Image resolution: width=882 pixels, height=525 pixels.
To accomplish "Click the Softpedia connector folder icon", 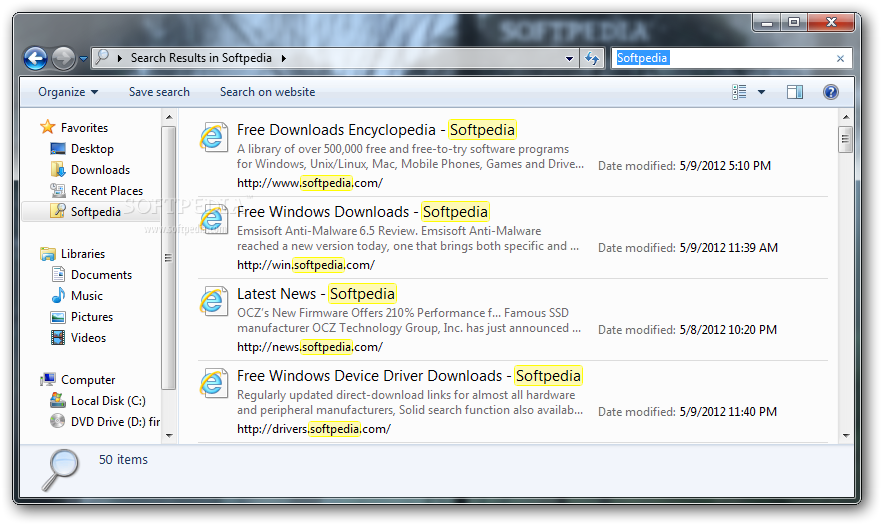I will (x=58, y=211).
